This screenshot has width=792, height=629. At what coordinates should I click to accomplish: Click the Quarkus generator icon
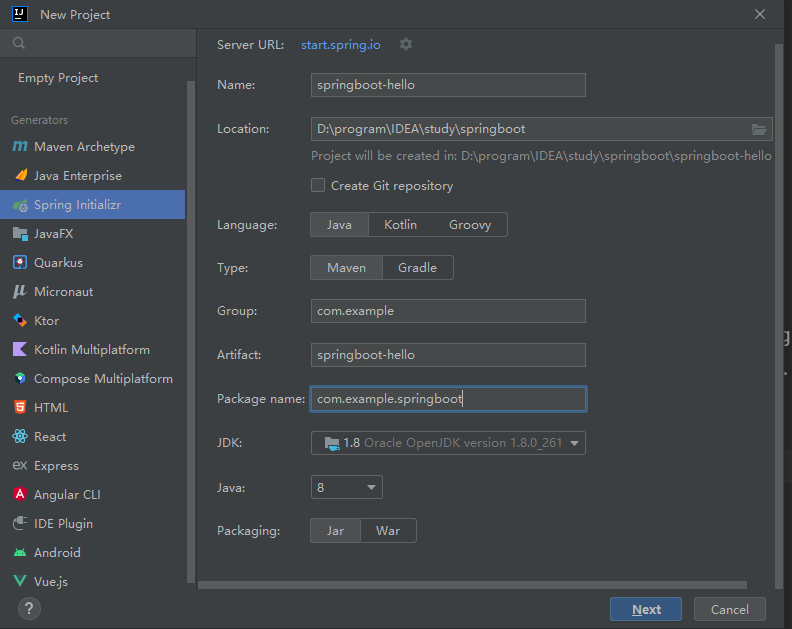[20, 262]
